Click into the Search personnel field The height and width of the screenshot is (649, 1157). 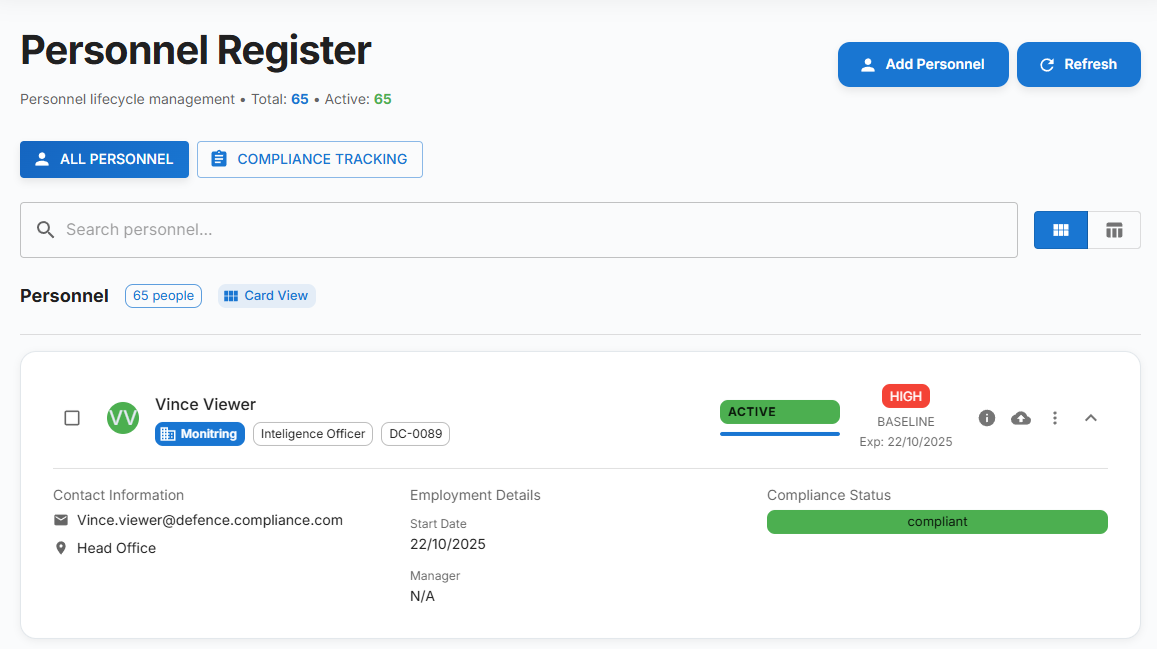coord(530,230)
